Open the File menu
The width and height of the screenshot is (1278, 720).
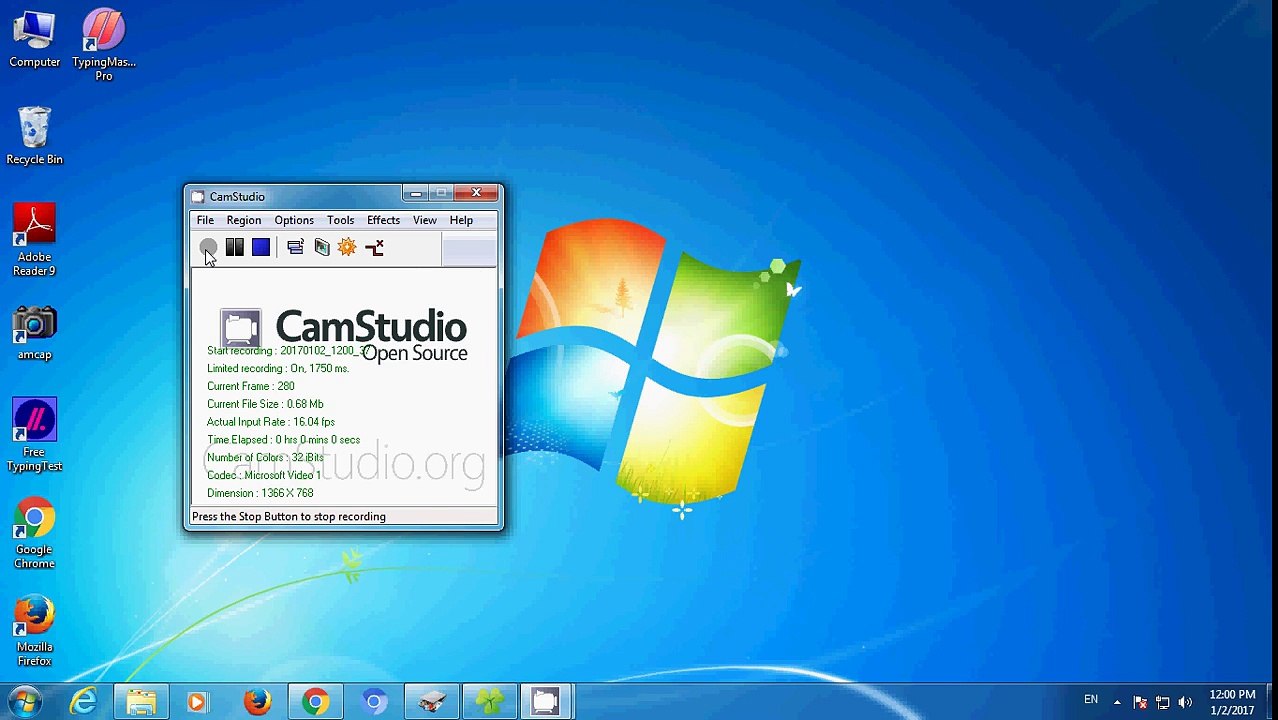(205, 220)
